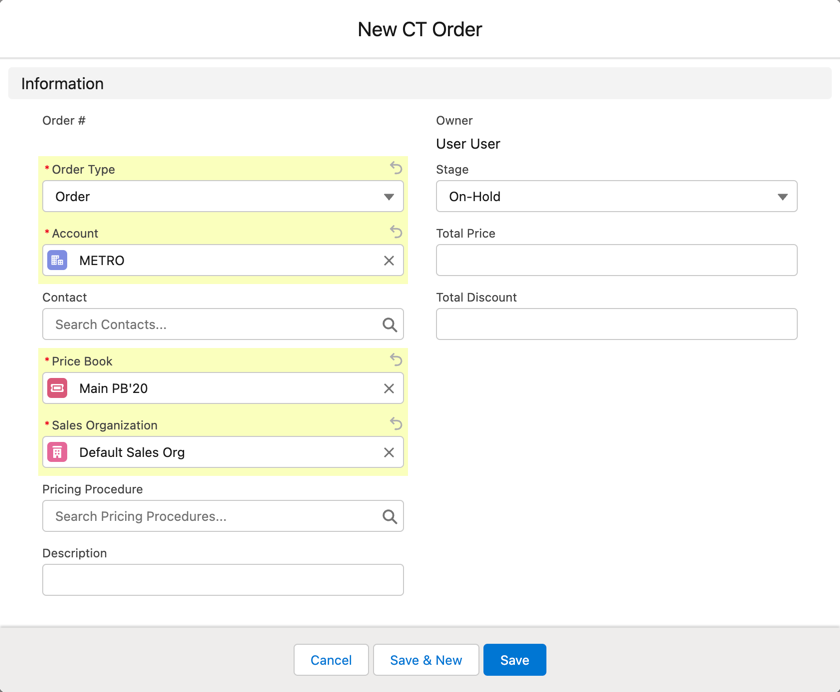Click the Default Sales Org record icon
Image resolution: width=840 pixels, height=692 pixels.
[x=57, y=452]
